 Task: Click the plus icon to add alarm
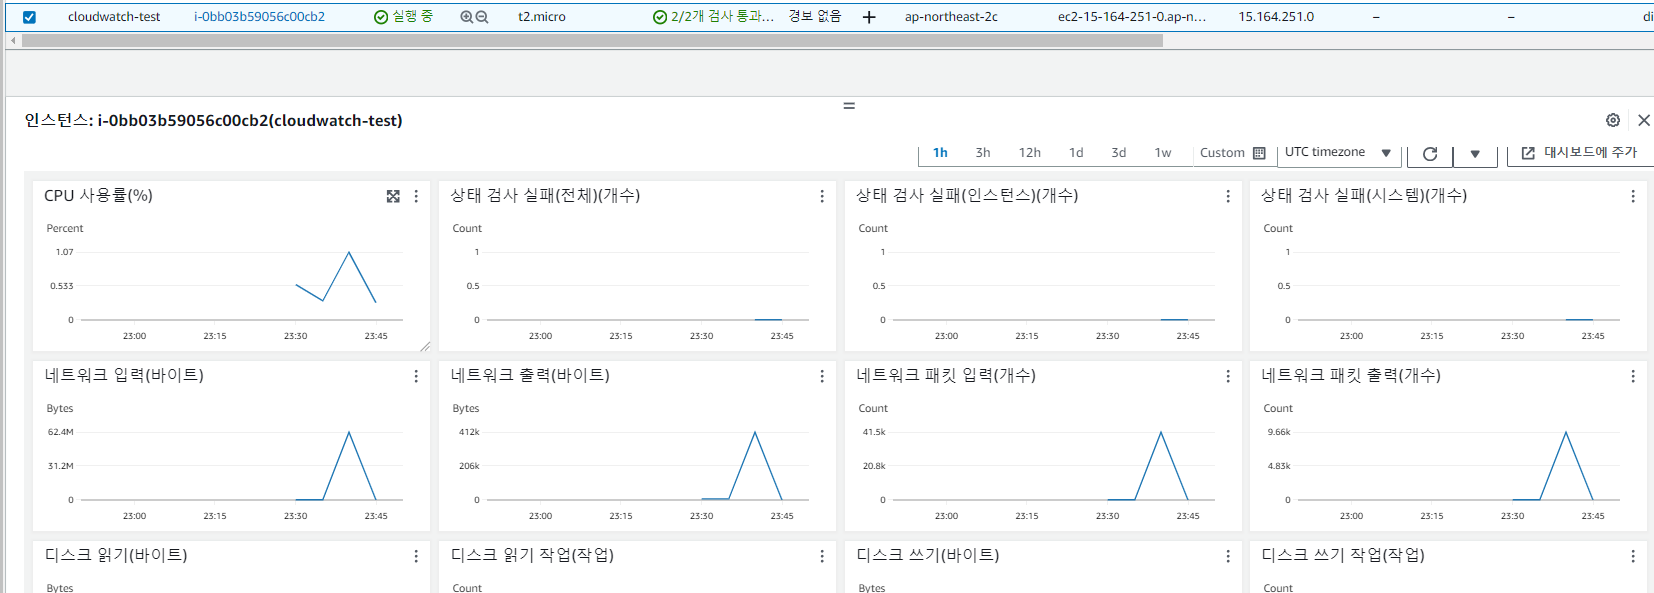pos(869,17)
